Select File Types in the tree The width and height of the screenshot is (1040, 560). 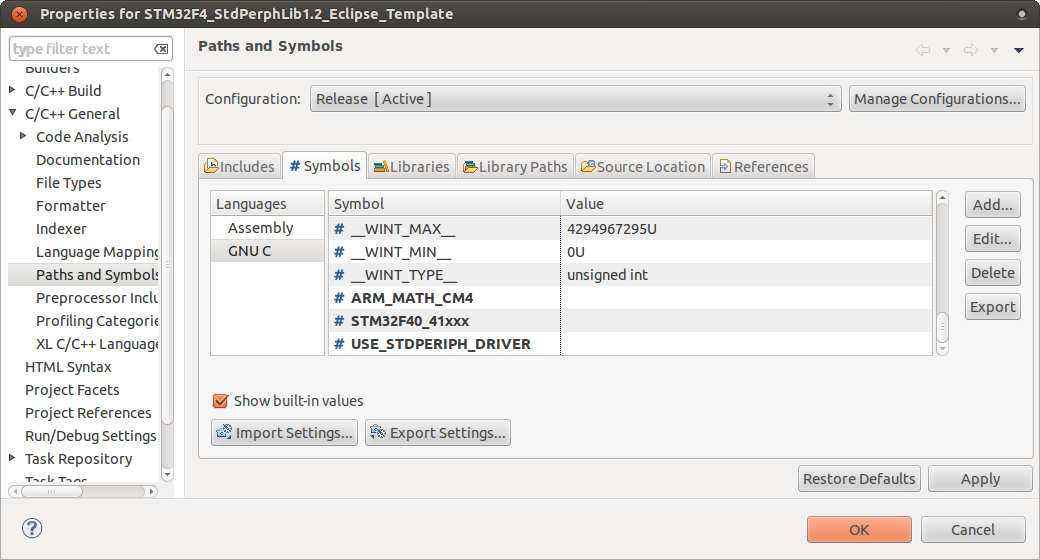68,183
